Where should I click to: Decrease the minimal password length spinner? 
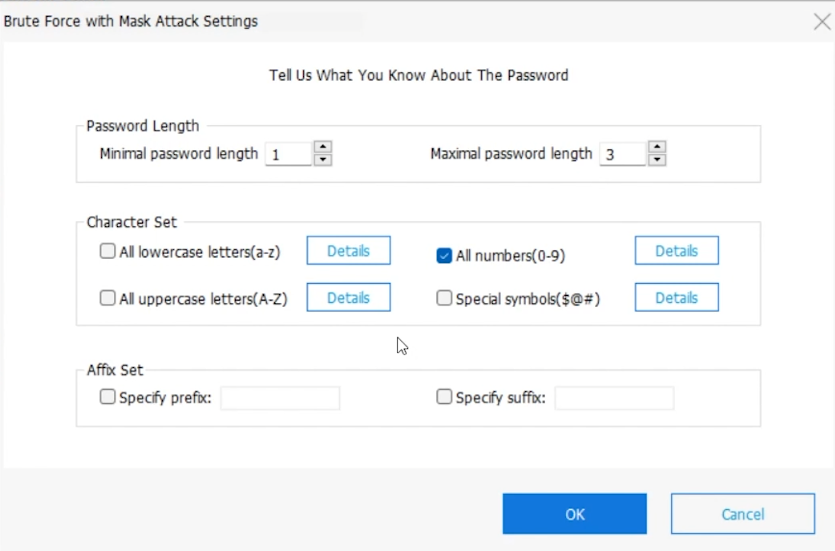tap(322, 159)
